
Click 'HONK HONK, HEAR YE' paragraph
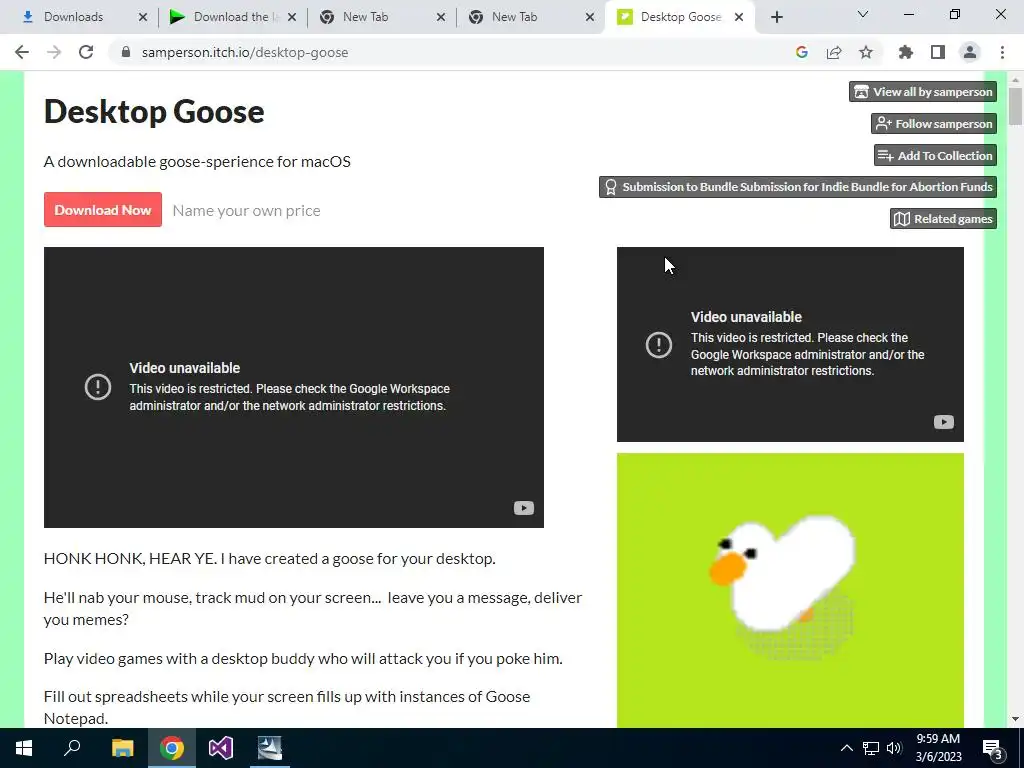pyautogui.click(x=270, y=558)
